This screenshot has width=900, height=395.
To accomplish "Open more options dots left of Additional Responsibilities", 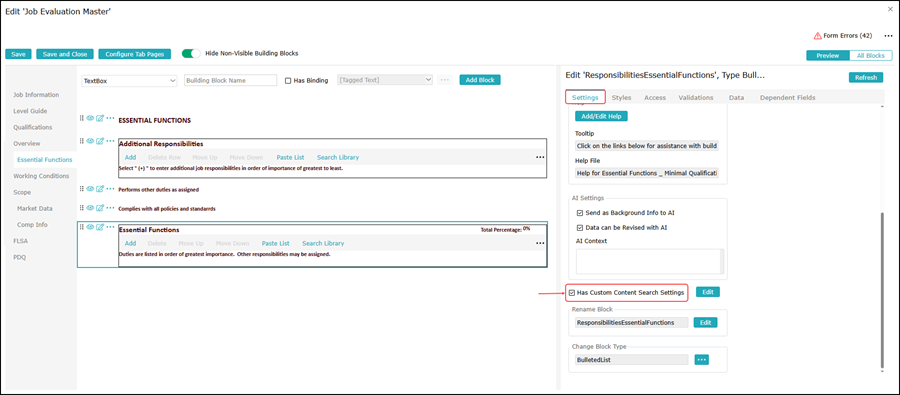I will click(110, 141).
